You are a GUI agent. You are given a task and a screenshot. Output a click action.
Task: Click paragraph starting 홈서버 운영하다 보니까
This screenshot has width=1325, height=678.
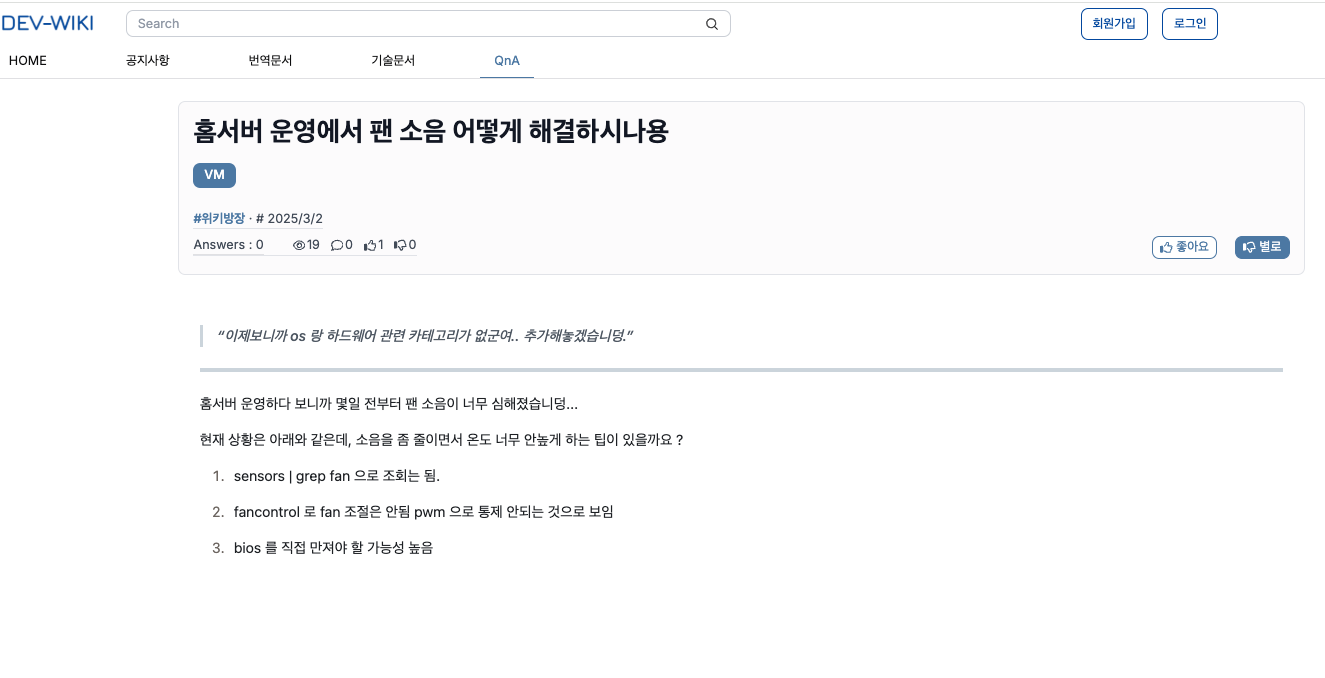[389, 404]
